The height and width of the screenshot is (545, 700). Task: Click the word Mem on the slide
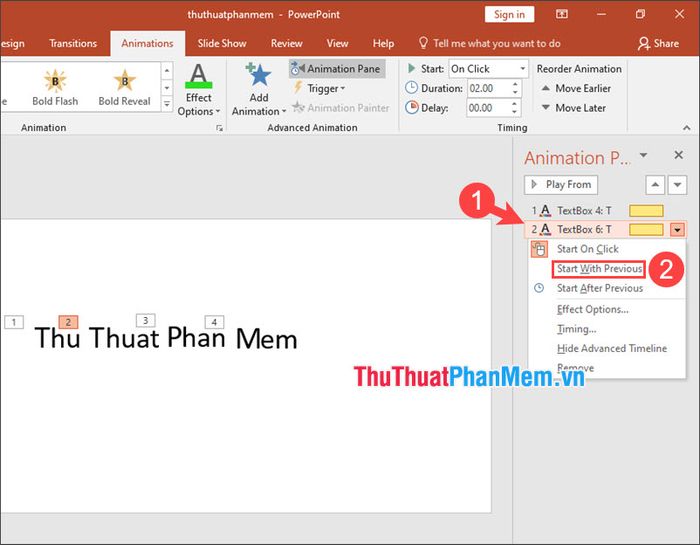tap(266, 339)
